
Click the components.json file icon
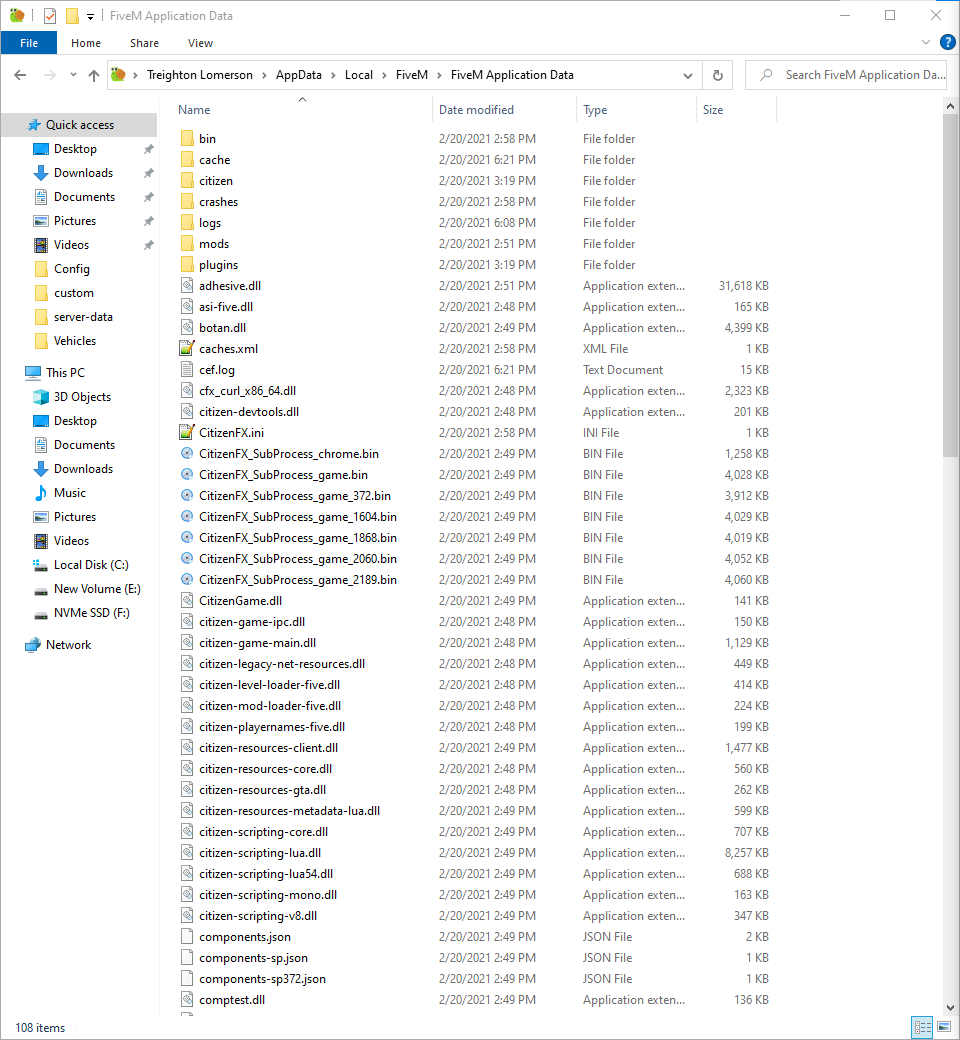click(x=187, y=937)
